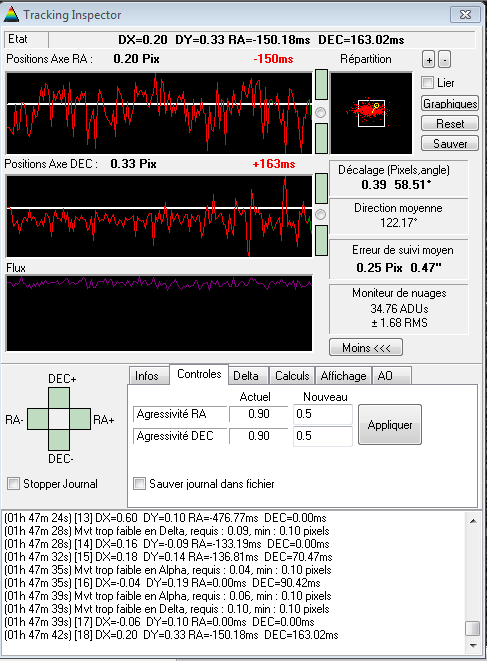Select the round button beside RA graph
Screen dimensions: 487x661
click(321, 113)
